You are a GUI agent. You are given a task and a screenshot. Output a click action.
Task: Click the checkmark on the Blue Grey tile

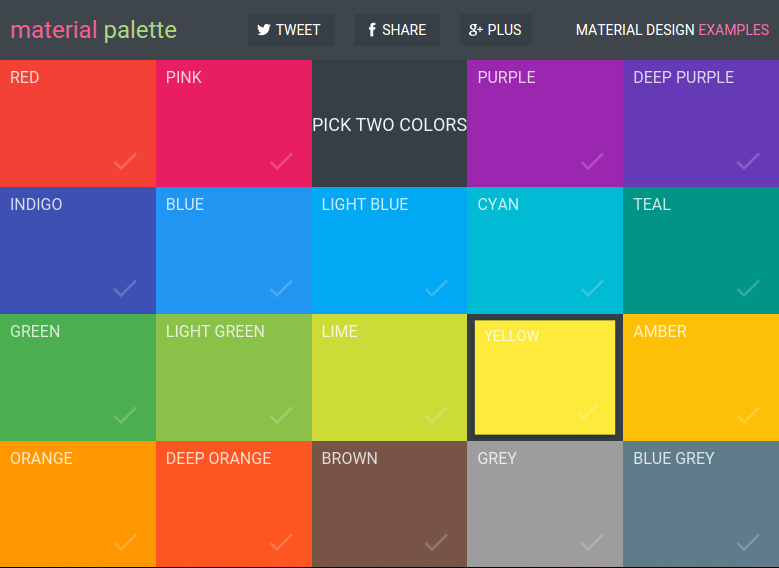748,542
